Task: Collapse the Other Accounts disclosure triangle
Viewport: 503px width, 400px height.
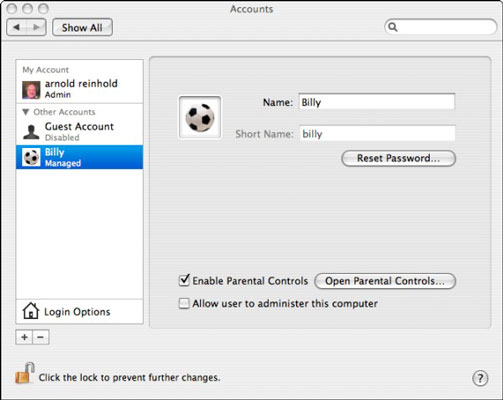Action: tap(26, 112)
